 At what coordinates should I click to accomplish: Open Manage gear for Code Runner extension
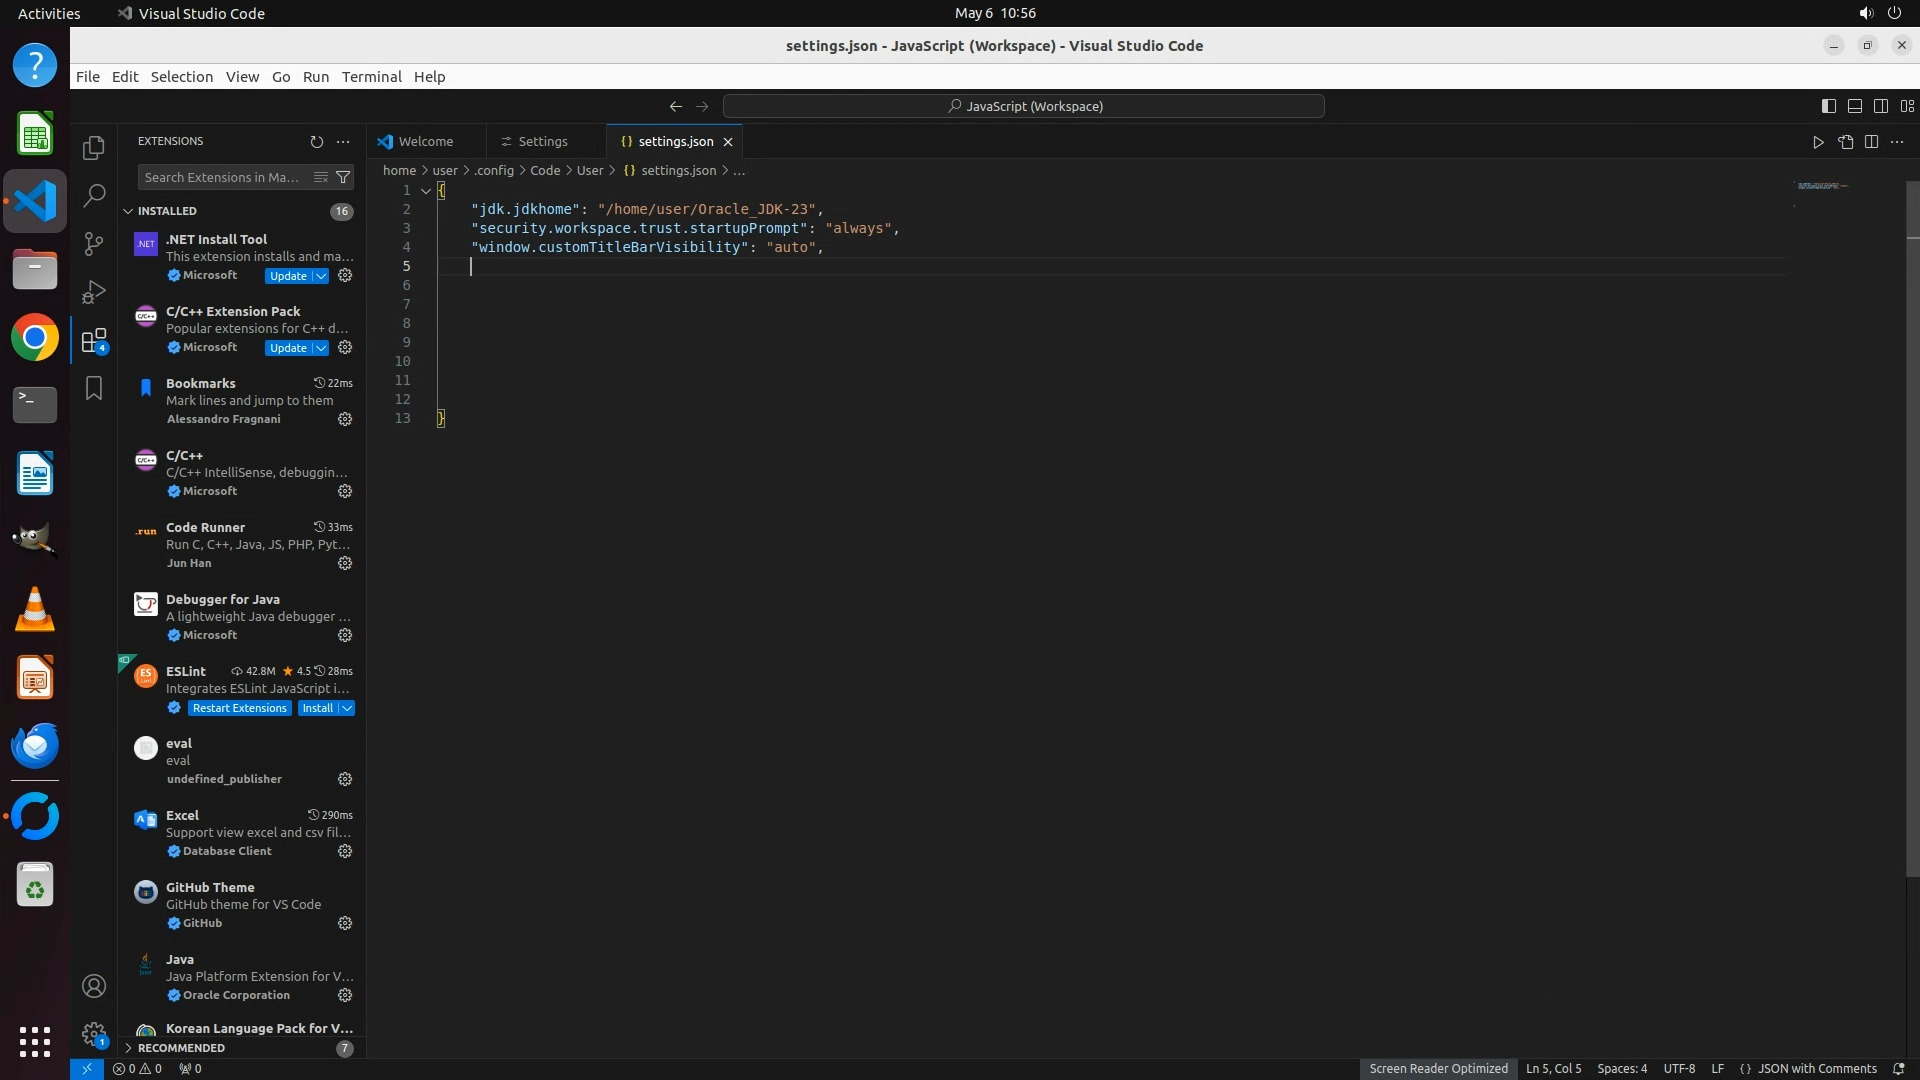click(x=345, y=563)
